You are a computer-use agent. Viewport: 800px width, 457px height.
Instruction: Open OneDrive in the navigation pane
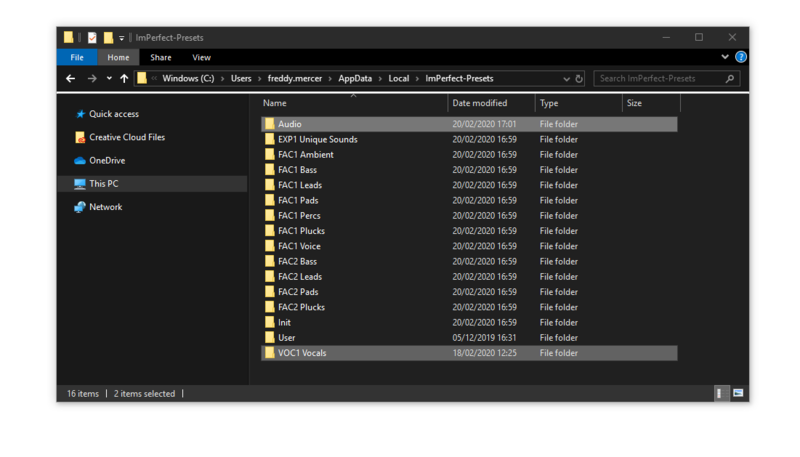pos(106,160)
